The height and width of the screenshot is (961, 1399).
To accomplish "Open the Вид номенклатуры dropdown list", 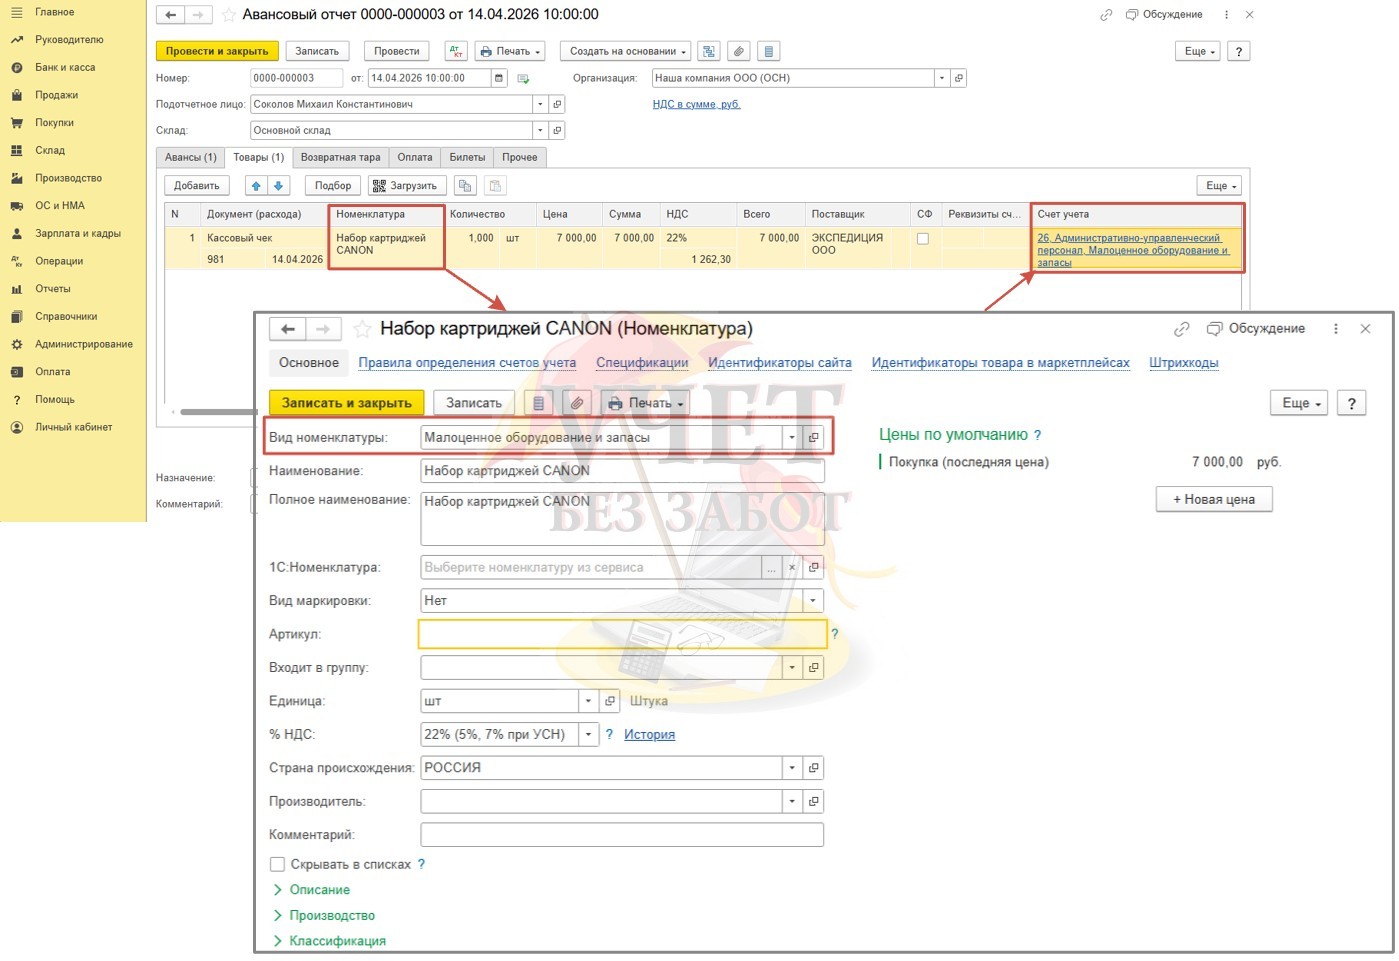I will tap(792, 437).
